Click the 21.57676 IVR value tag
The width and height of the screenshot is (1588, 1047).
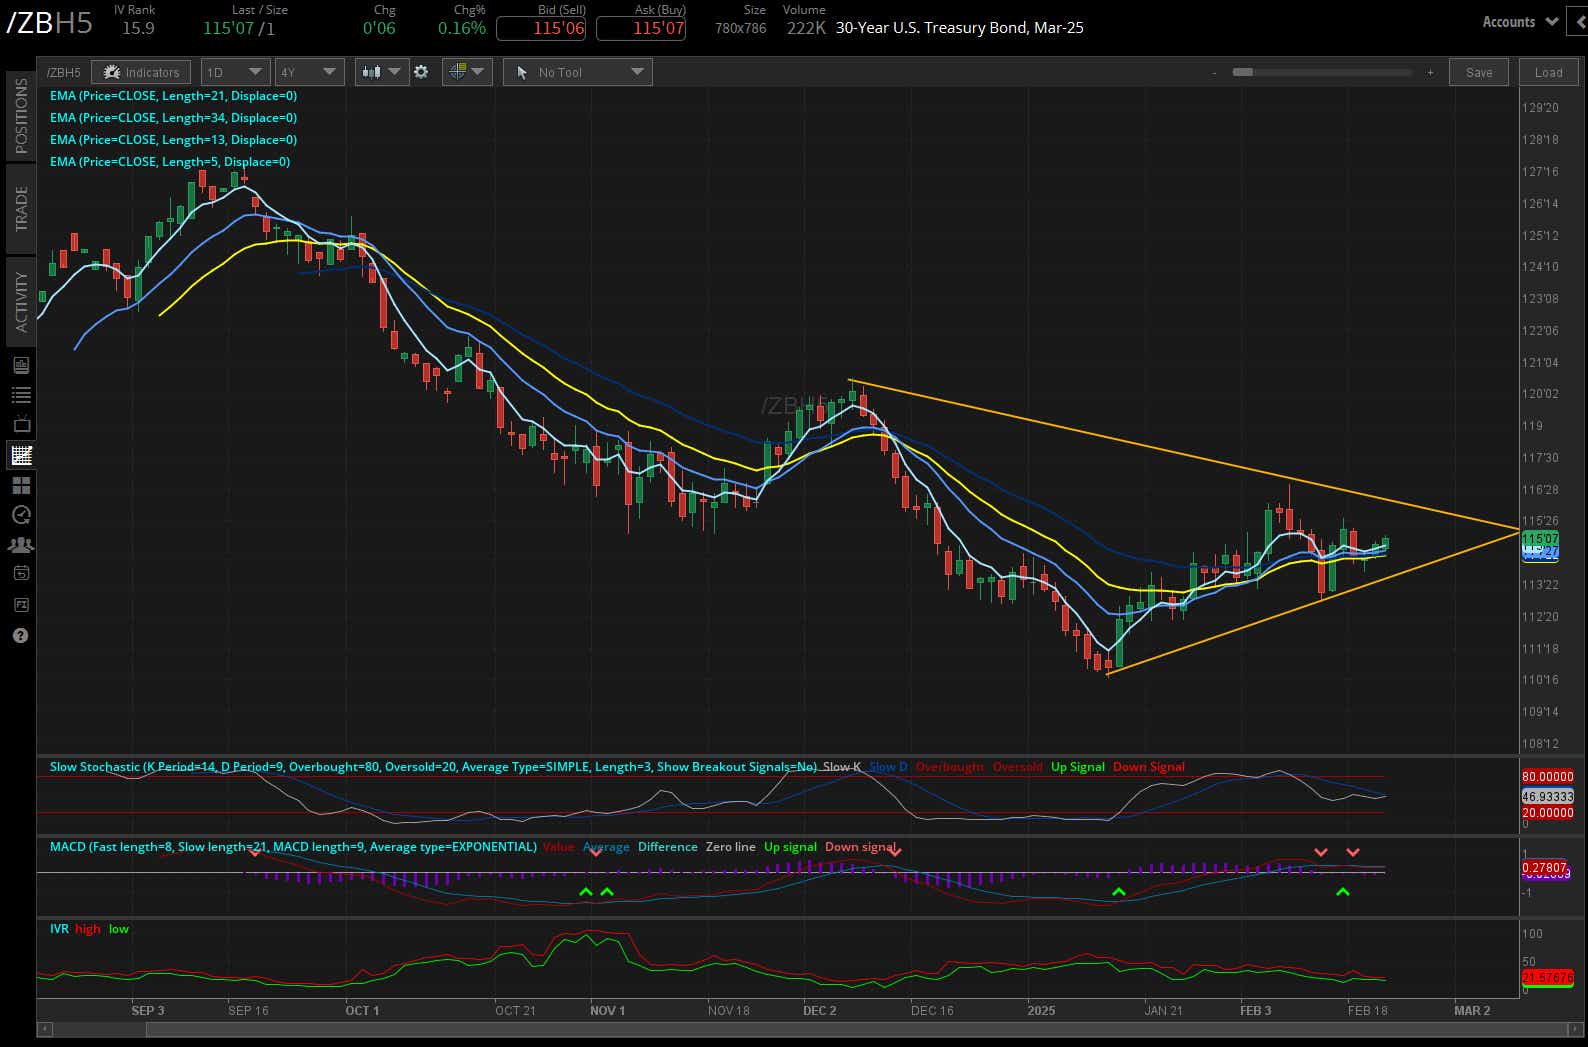(x=1548, y=977)
